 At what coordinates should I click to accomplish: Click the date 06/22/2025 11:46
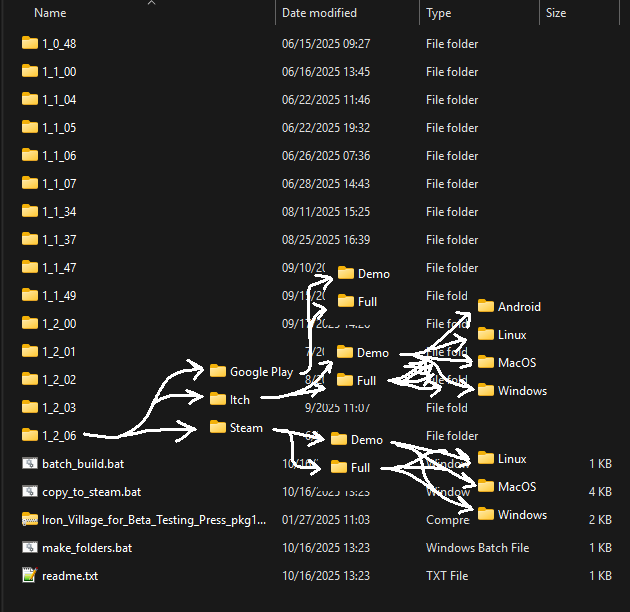pyautogui.click(x=326, y=100)
